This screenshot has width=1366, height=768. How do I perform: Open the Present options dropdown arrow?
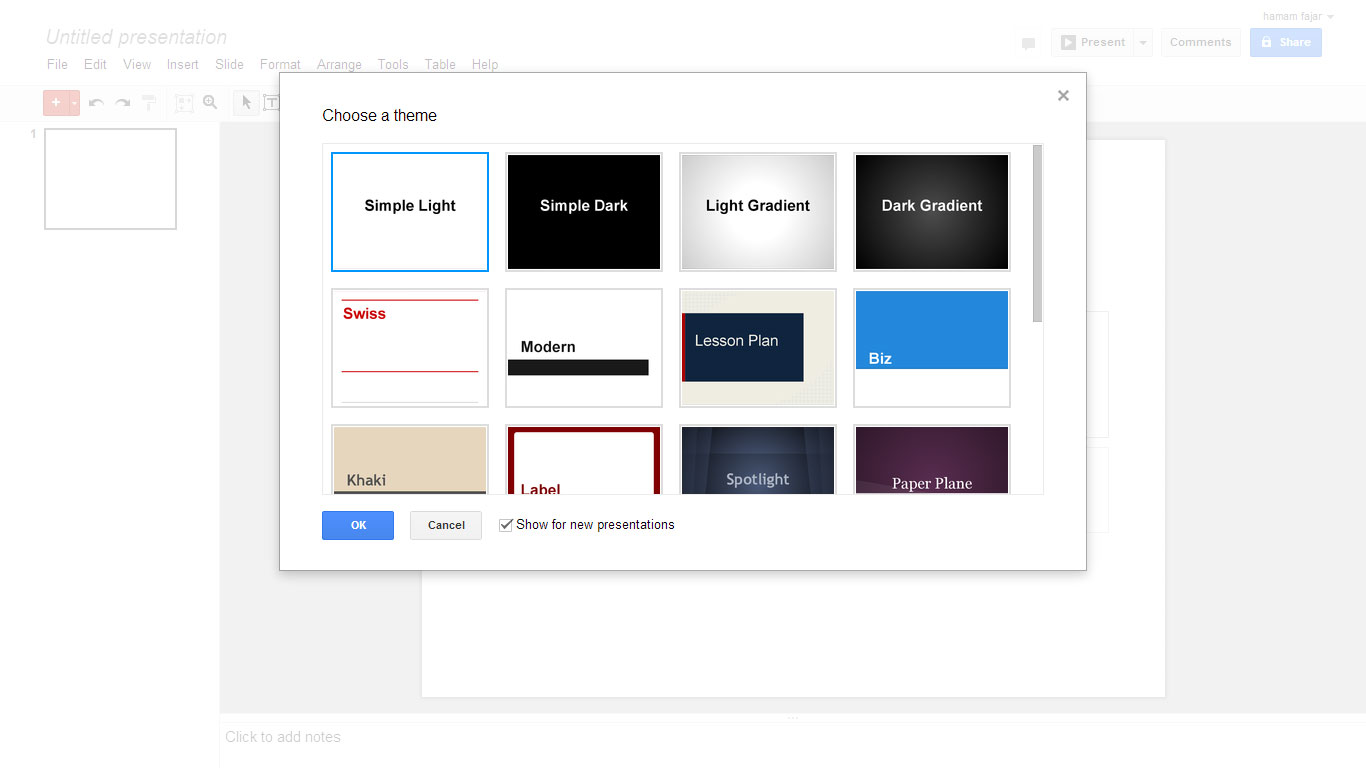pos(1144,42)
